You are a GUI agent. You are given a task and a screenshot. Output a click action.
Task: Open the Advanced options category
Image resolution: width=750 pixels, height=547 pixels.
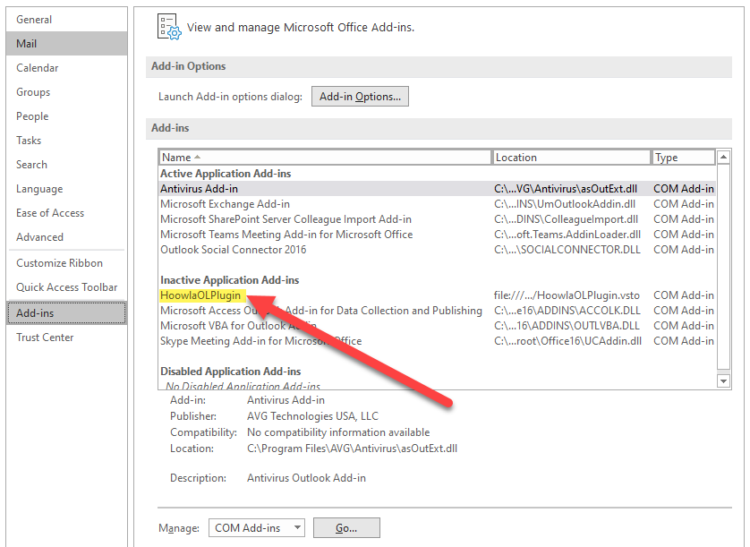[40, 237]
